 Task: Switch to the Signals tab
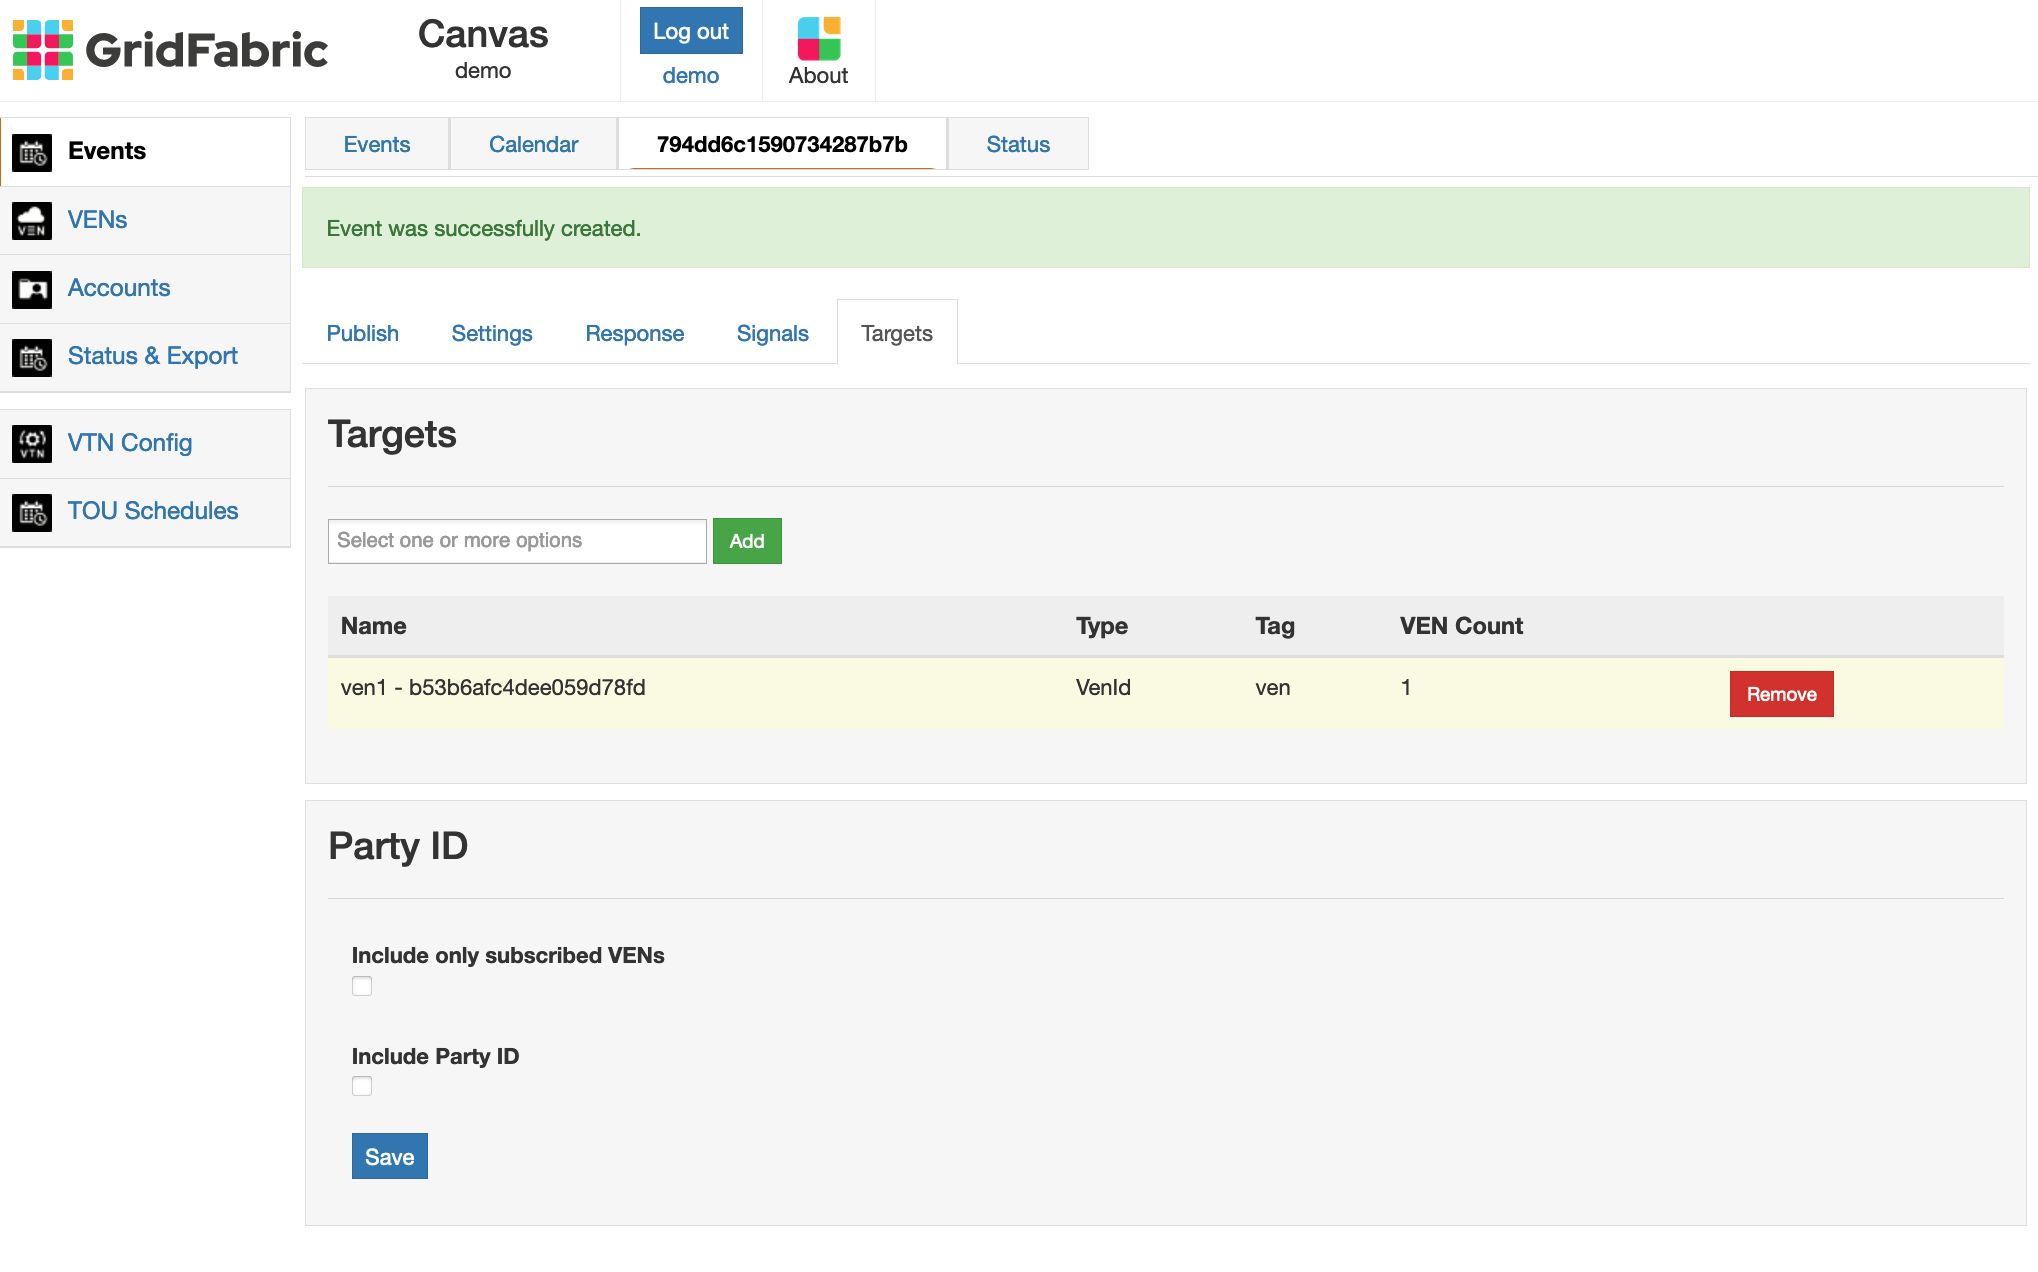(x=772, y=333)
